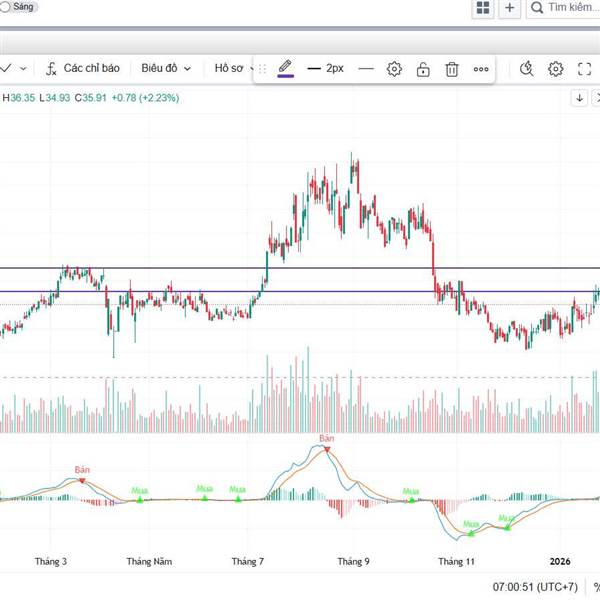Click the plus add button
600x600 pixels.
click(510, 8)
